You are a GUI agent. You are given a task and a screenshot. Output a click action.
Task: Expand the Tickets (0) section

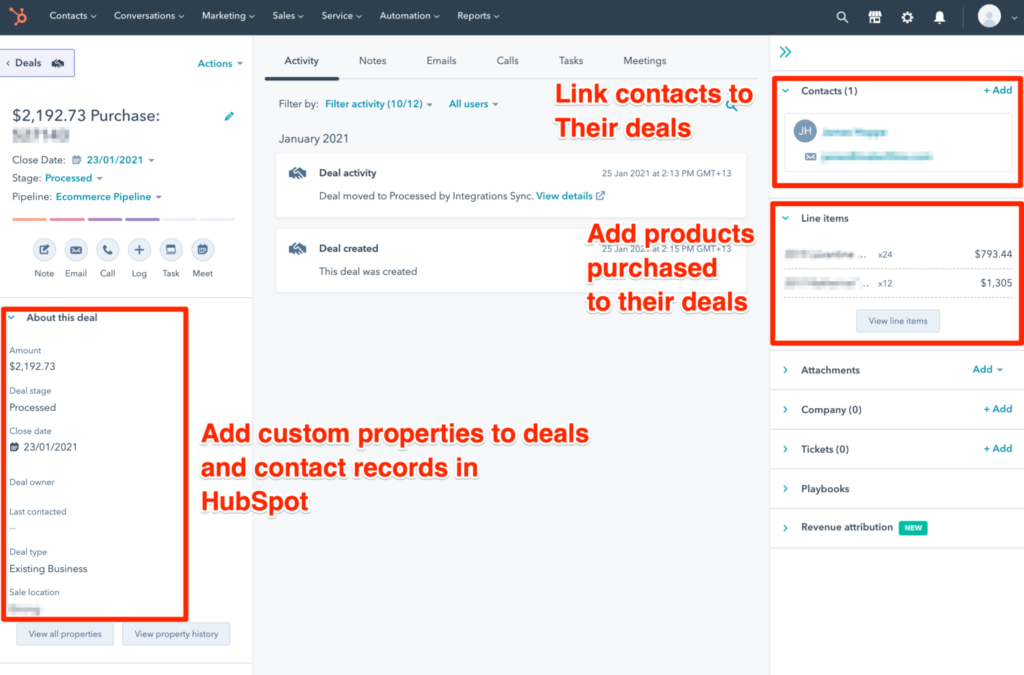[786, 449]
